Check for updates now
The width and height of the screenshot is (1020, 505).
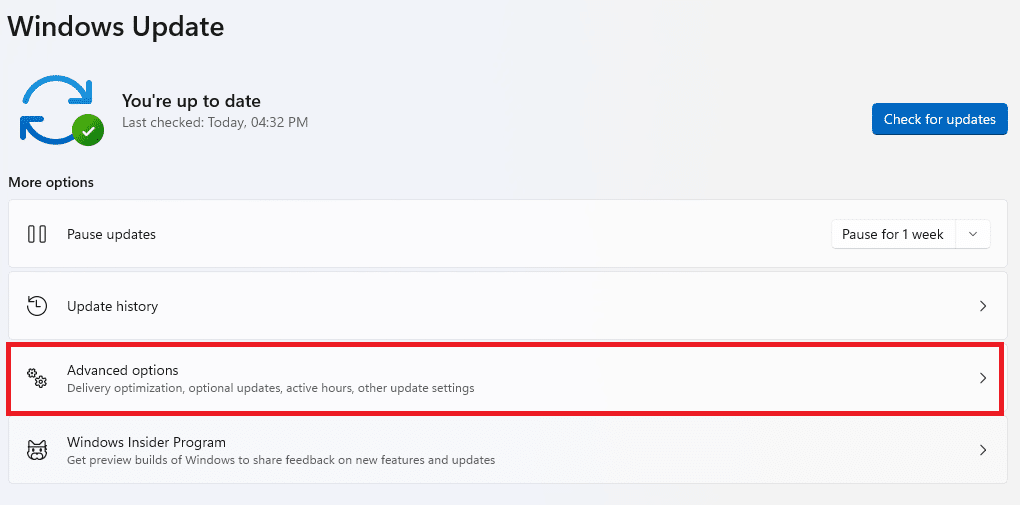pos(939,119)
